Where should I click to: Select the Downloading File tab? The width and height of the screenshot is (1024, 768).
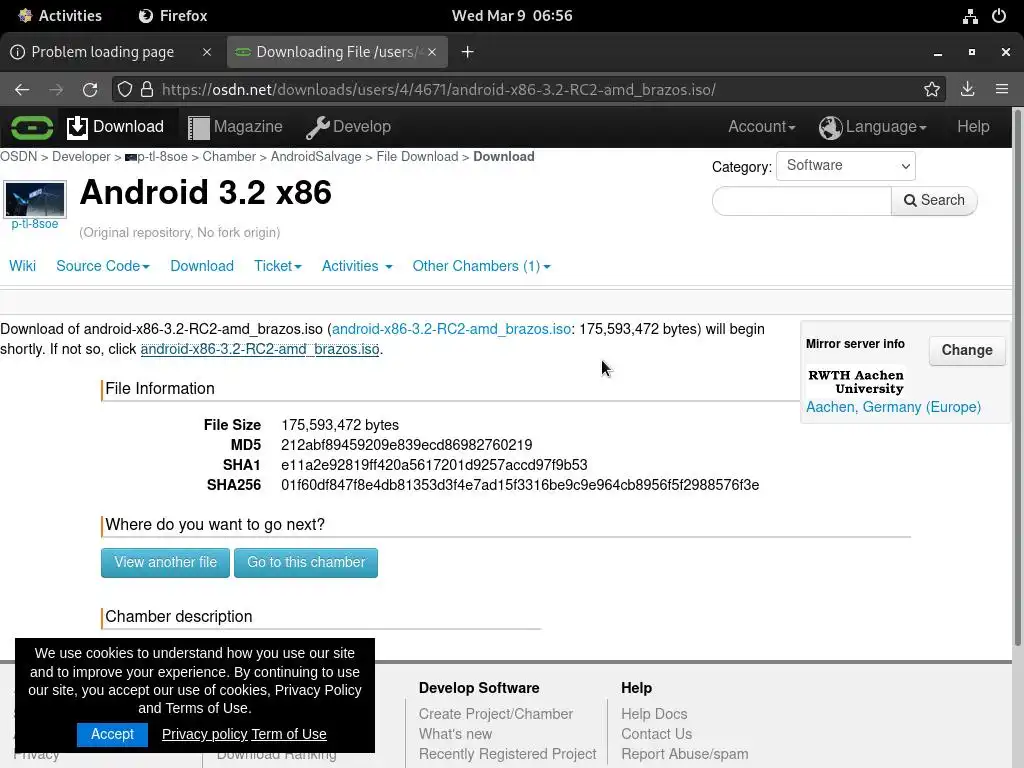coord(337,52)
